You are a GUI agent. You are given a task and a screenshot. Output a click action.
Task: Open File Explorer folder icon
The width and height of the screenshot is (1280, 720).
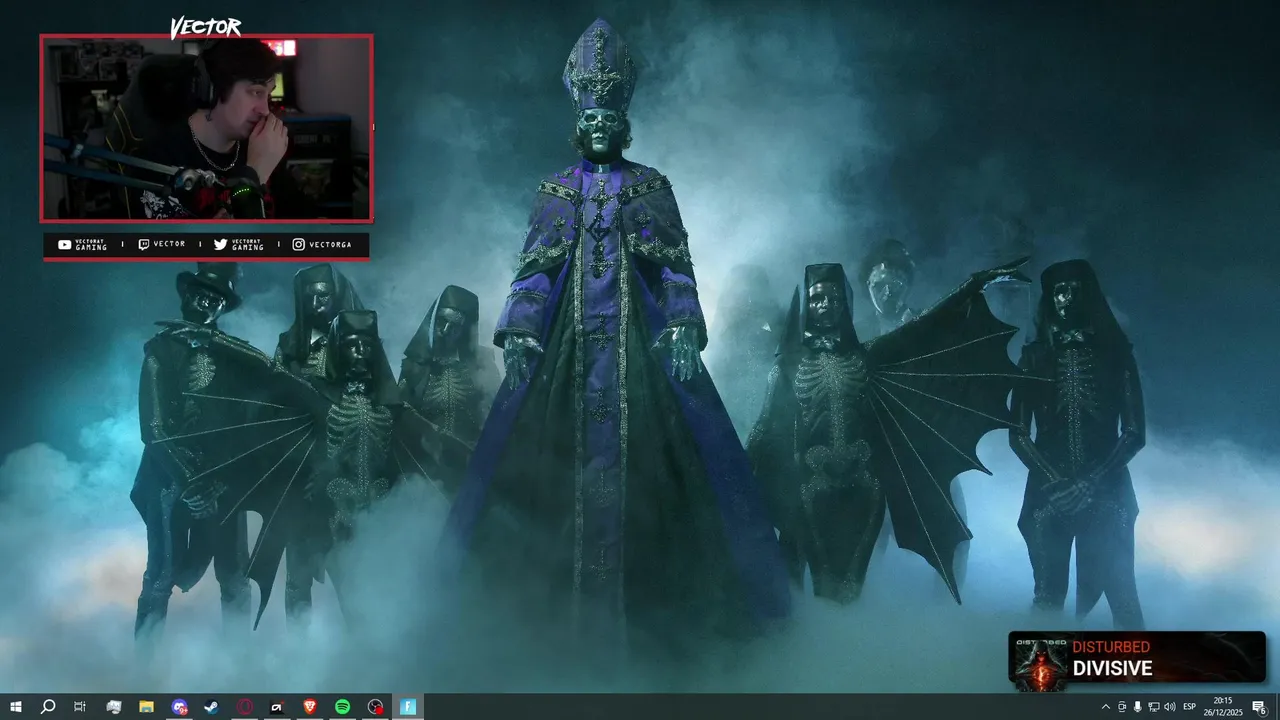146,707
